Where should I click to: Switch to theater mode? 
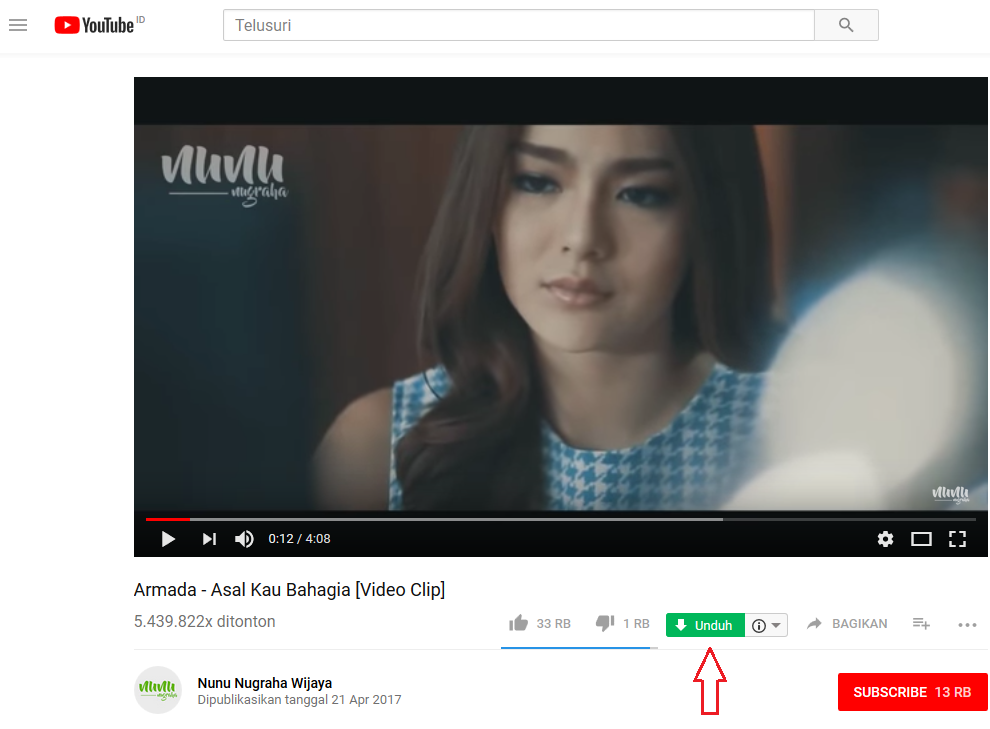point(921,539)
